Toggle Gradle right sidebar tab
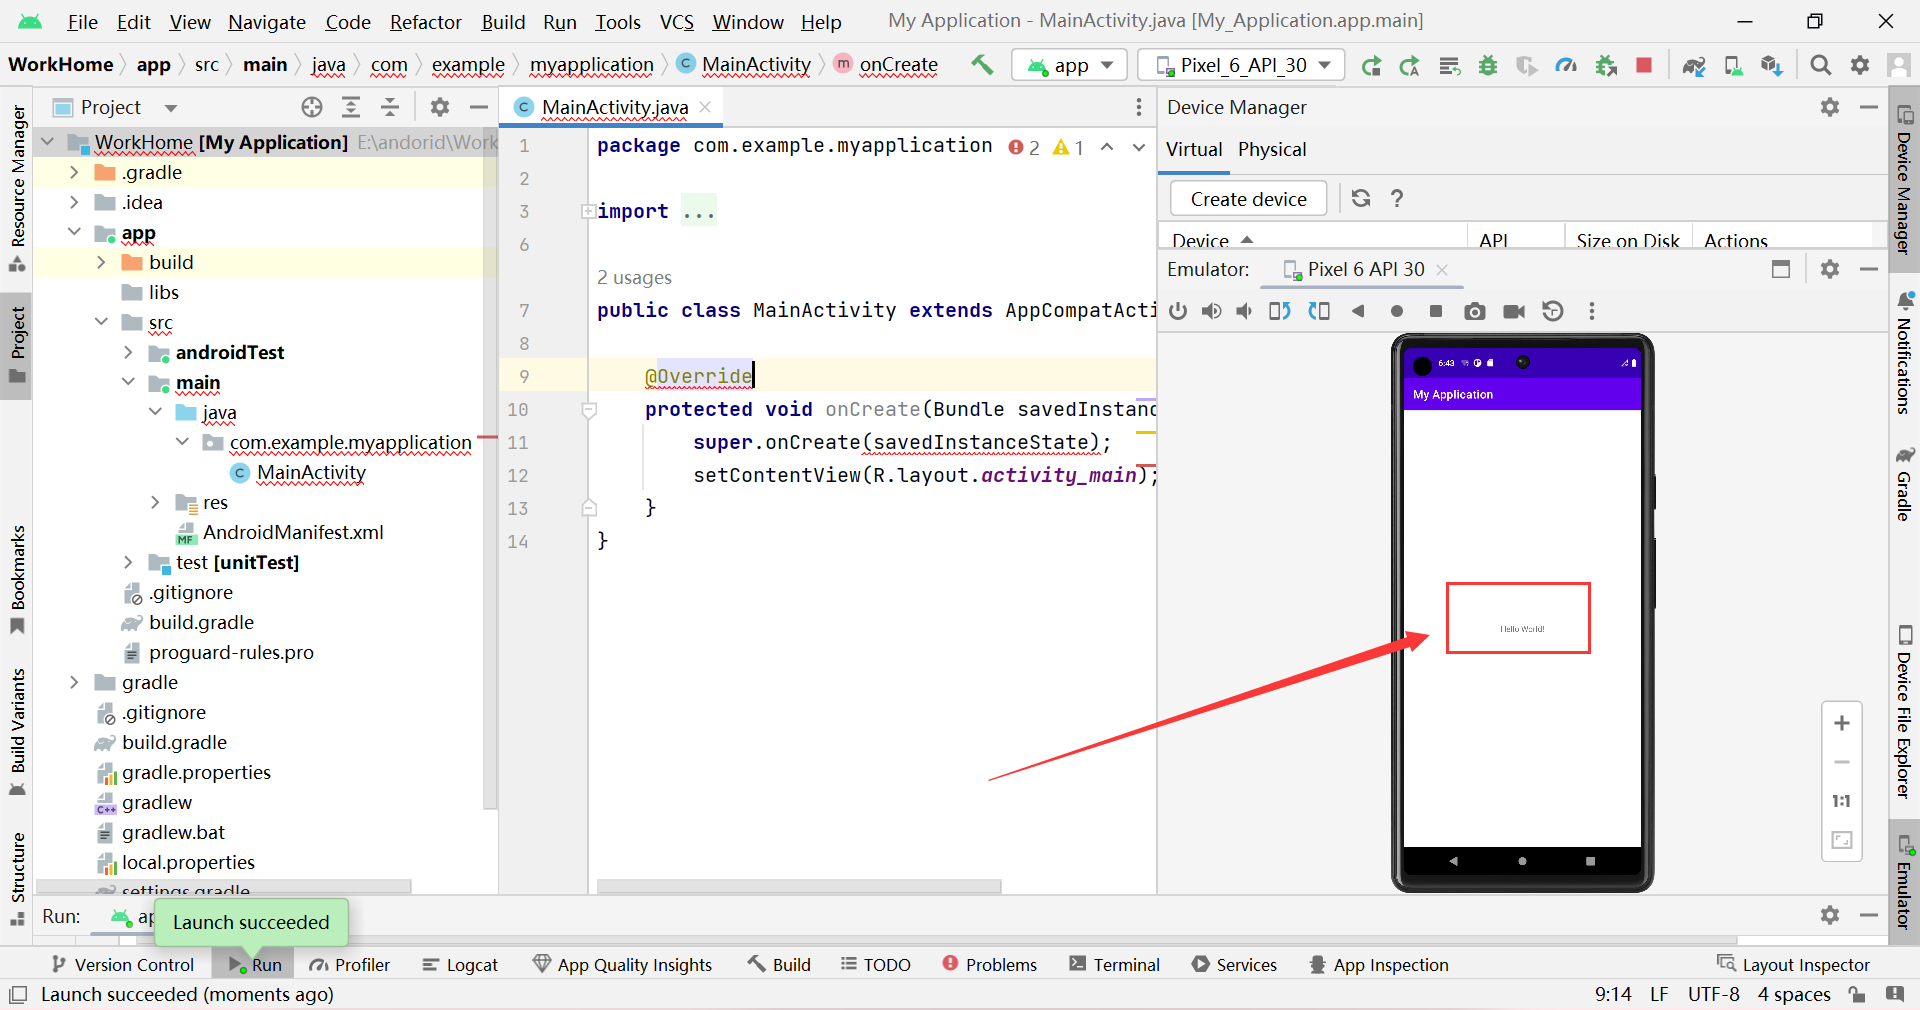This screenshot has height=1010, width=1920. coord(1905,485)
